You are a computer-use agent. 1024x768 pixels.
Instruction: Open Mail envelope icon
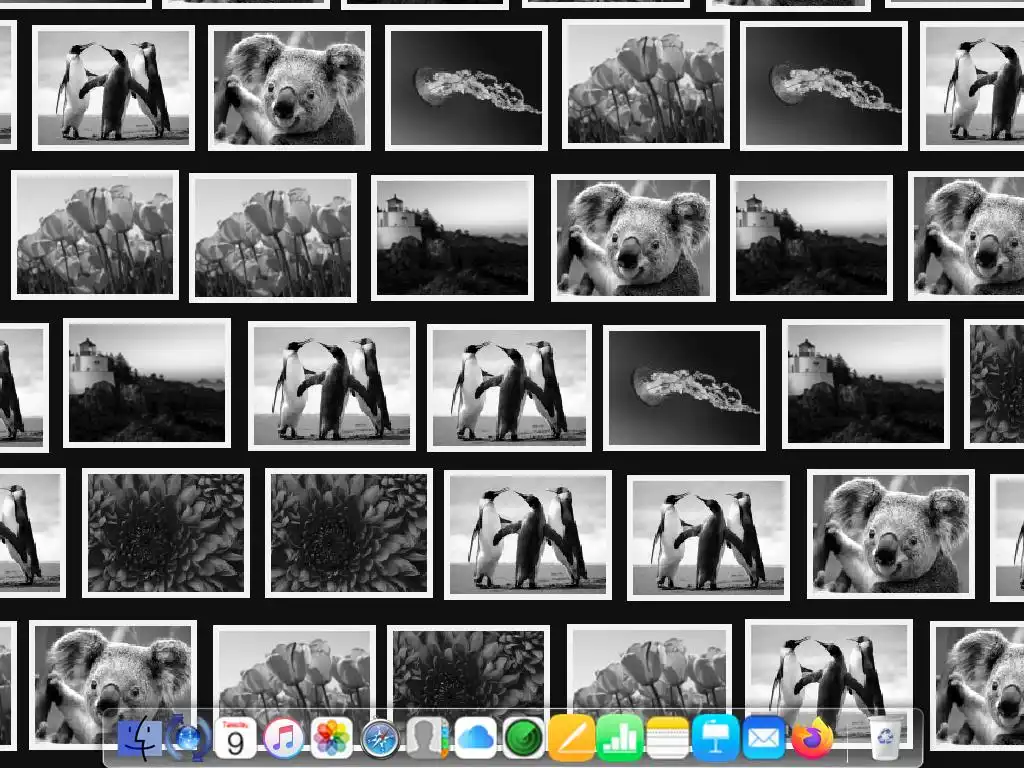point(763,739)
